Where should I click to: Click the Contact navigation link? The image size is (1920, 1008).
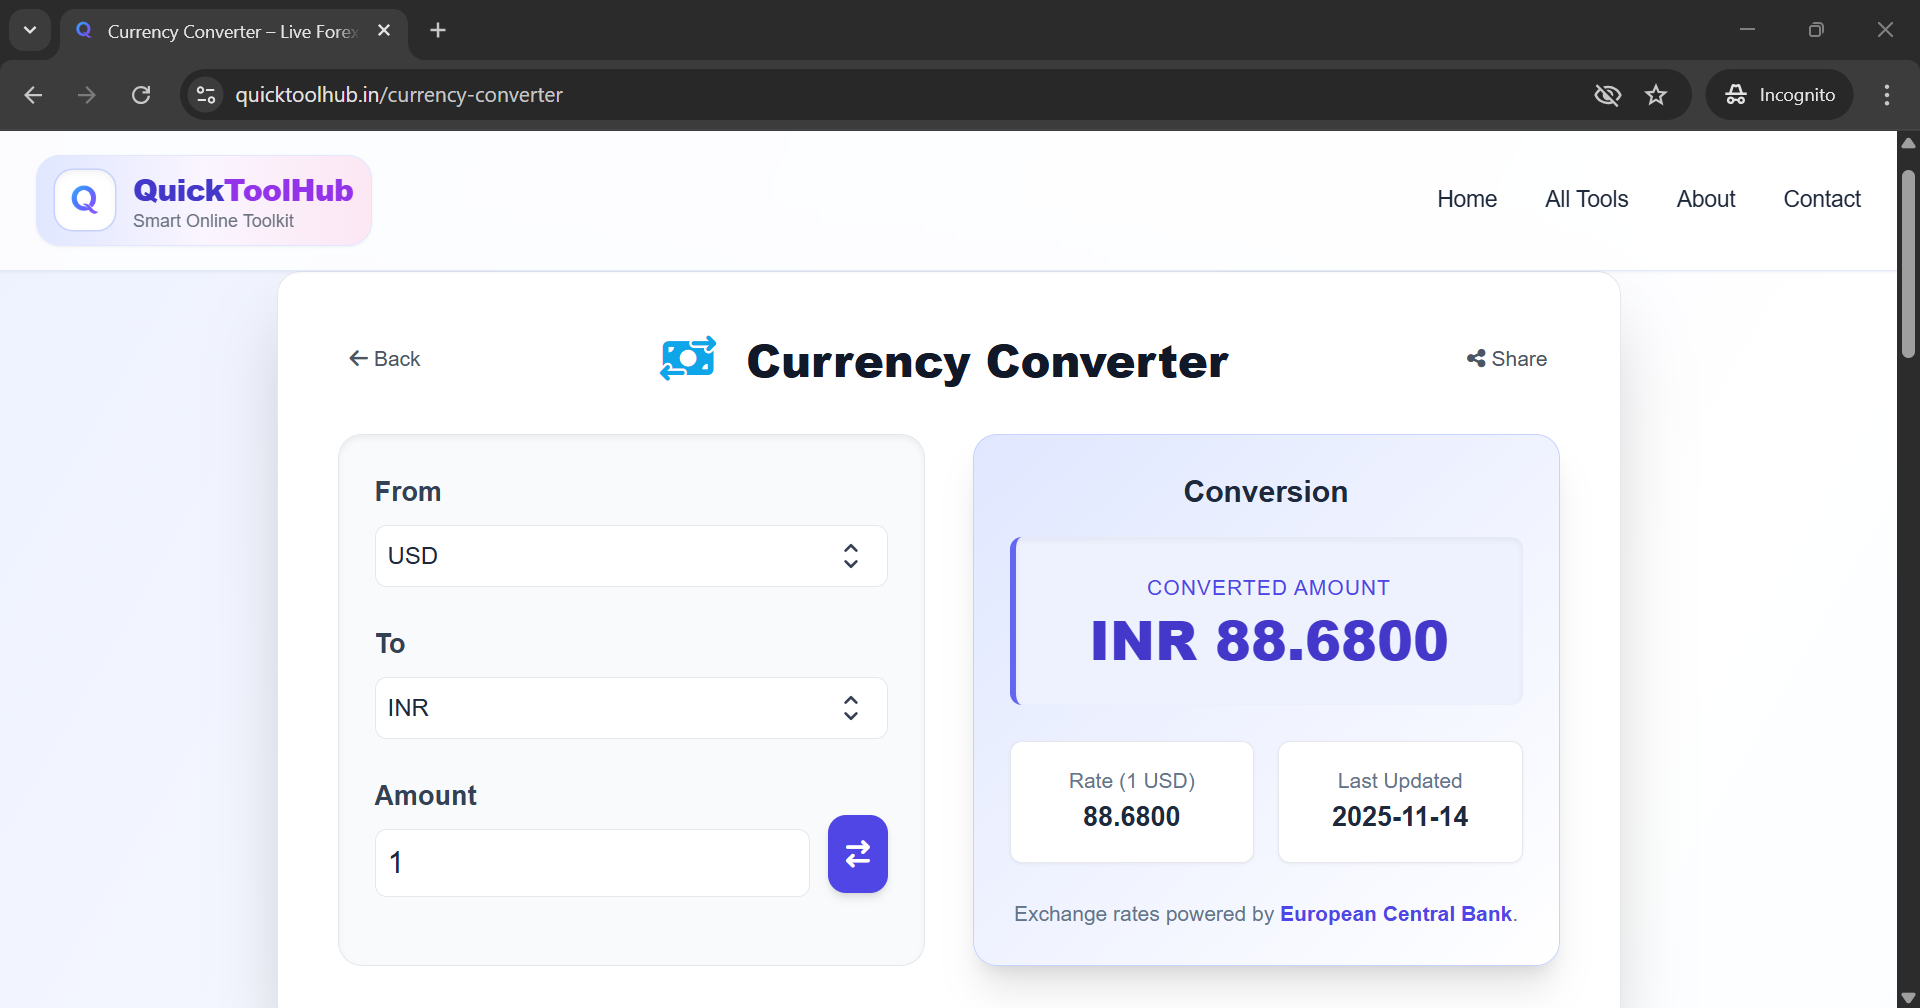pos(1821,198)
